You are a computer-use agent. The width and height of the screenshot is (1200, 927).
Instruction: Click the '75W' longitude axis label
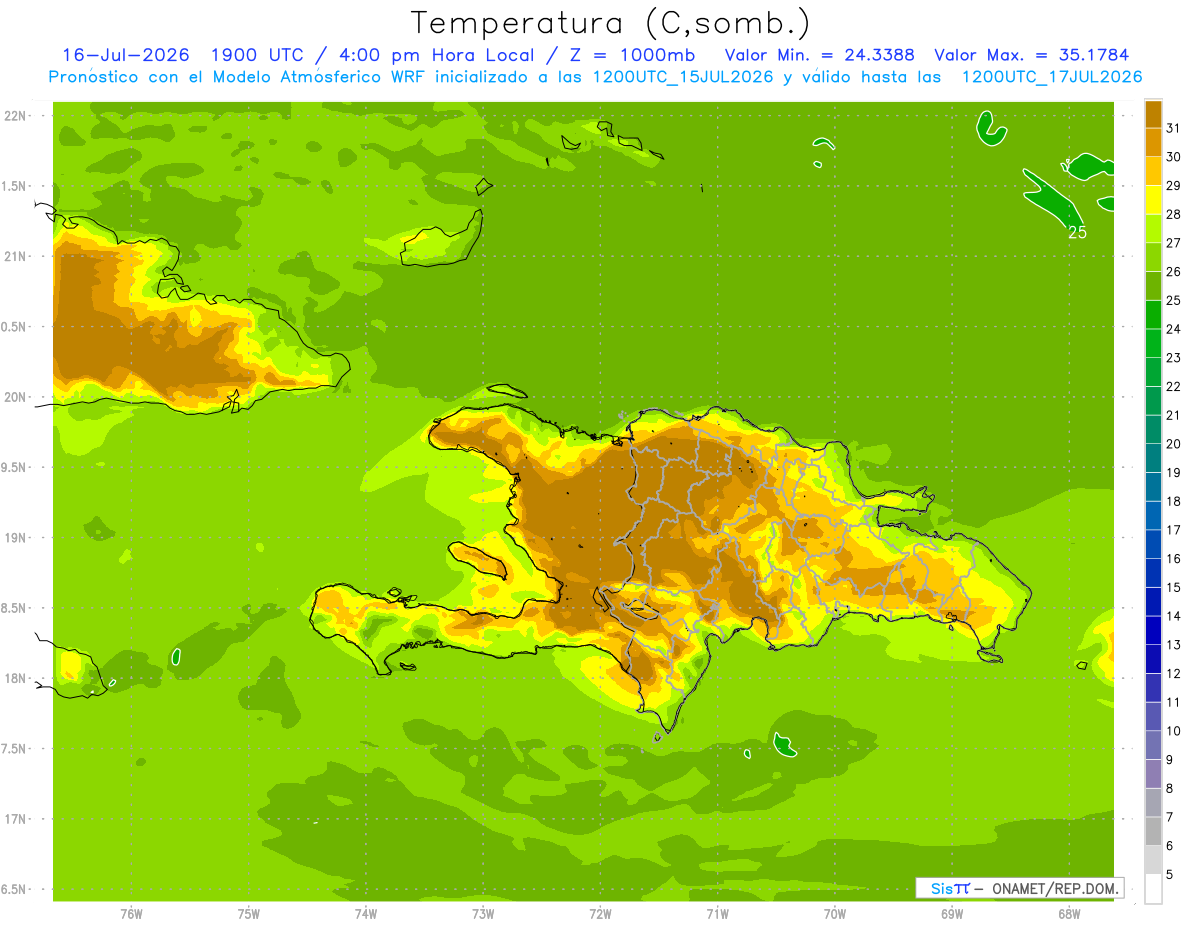pos(249,914)
